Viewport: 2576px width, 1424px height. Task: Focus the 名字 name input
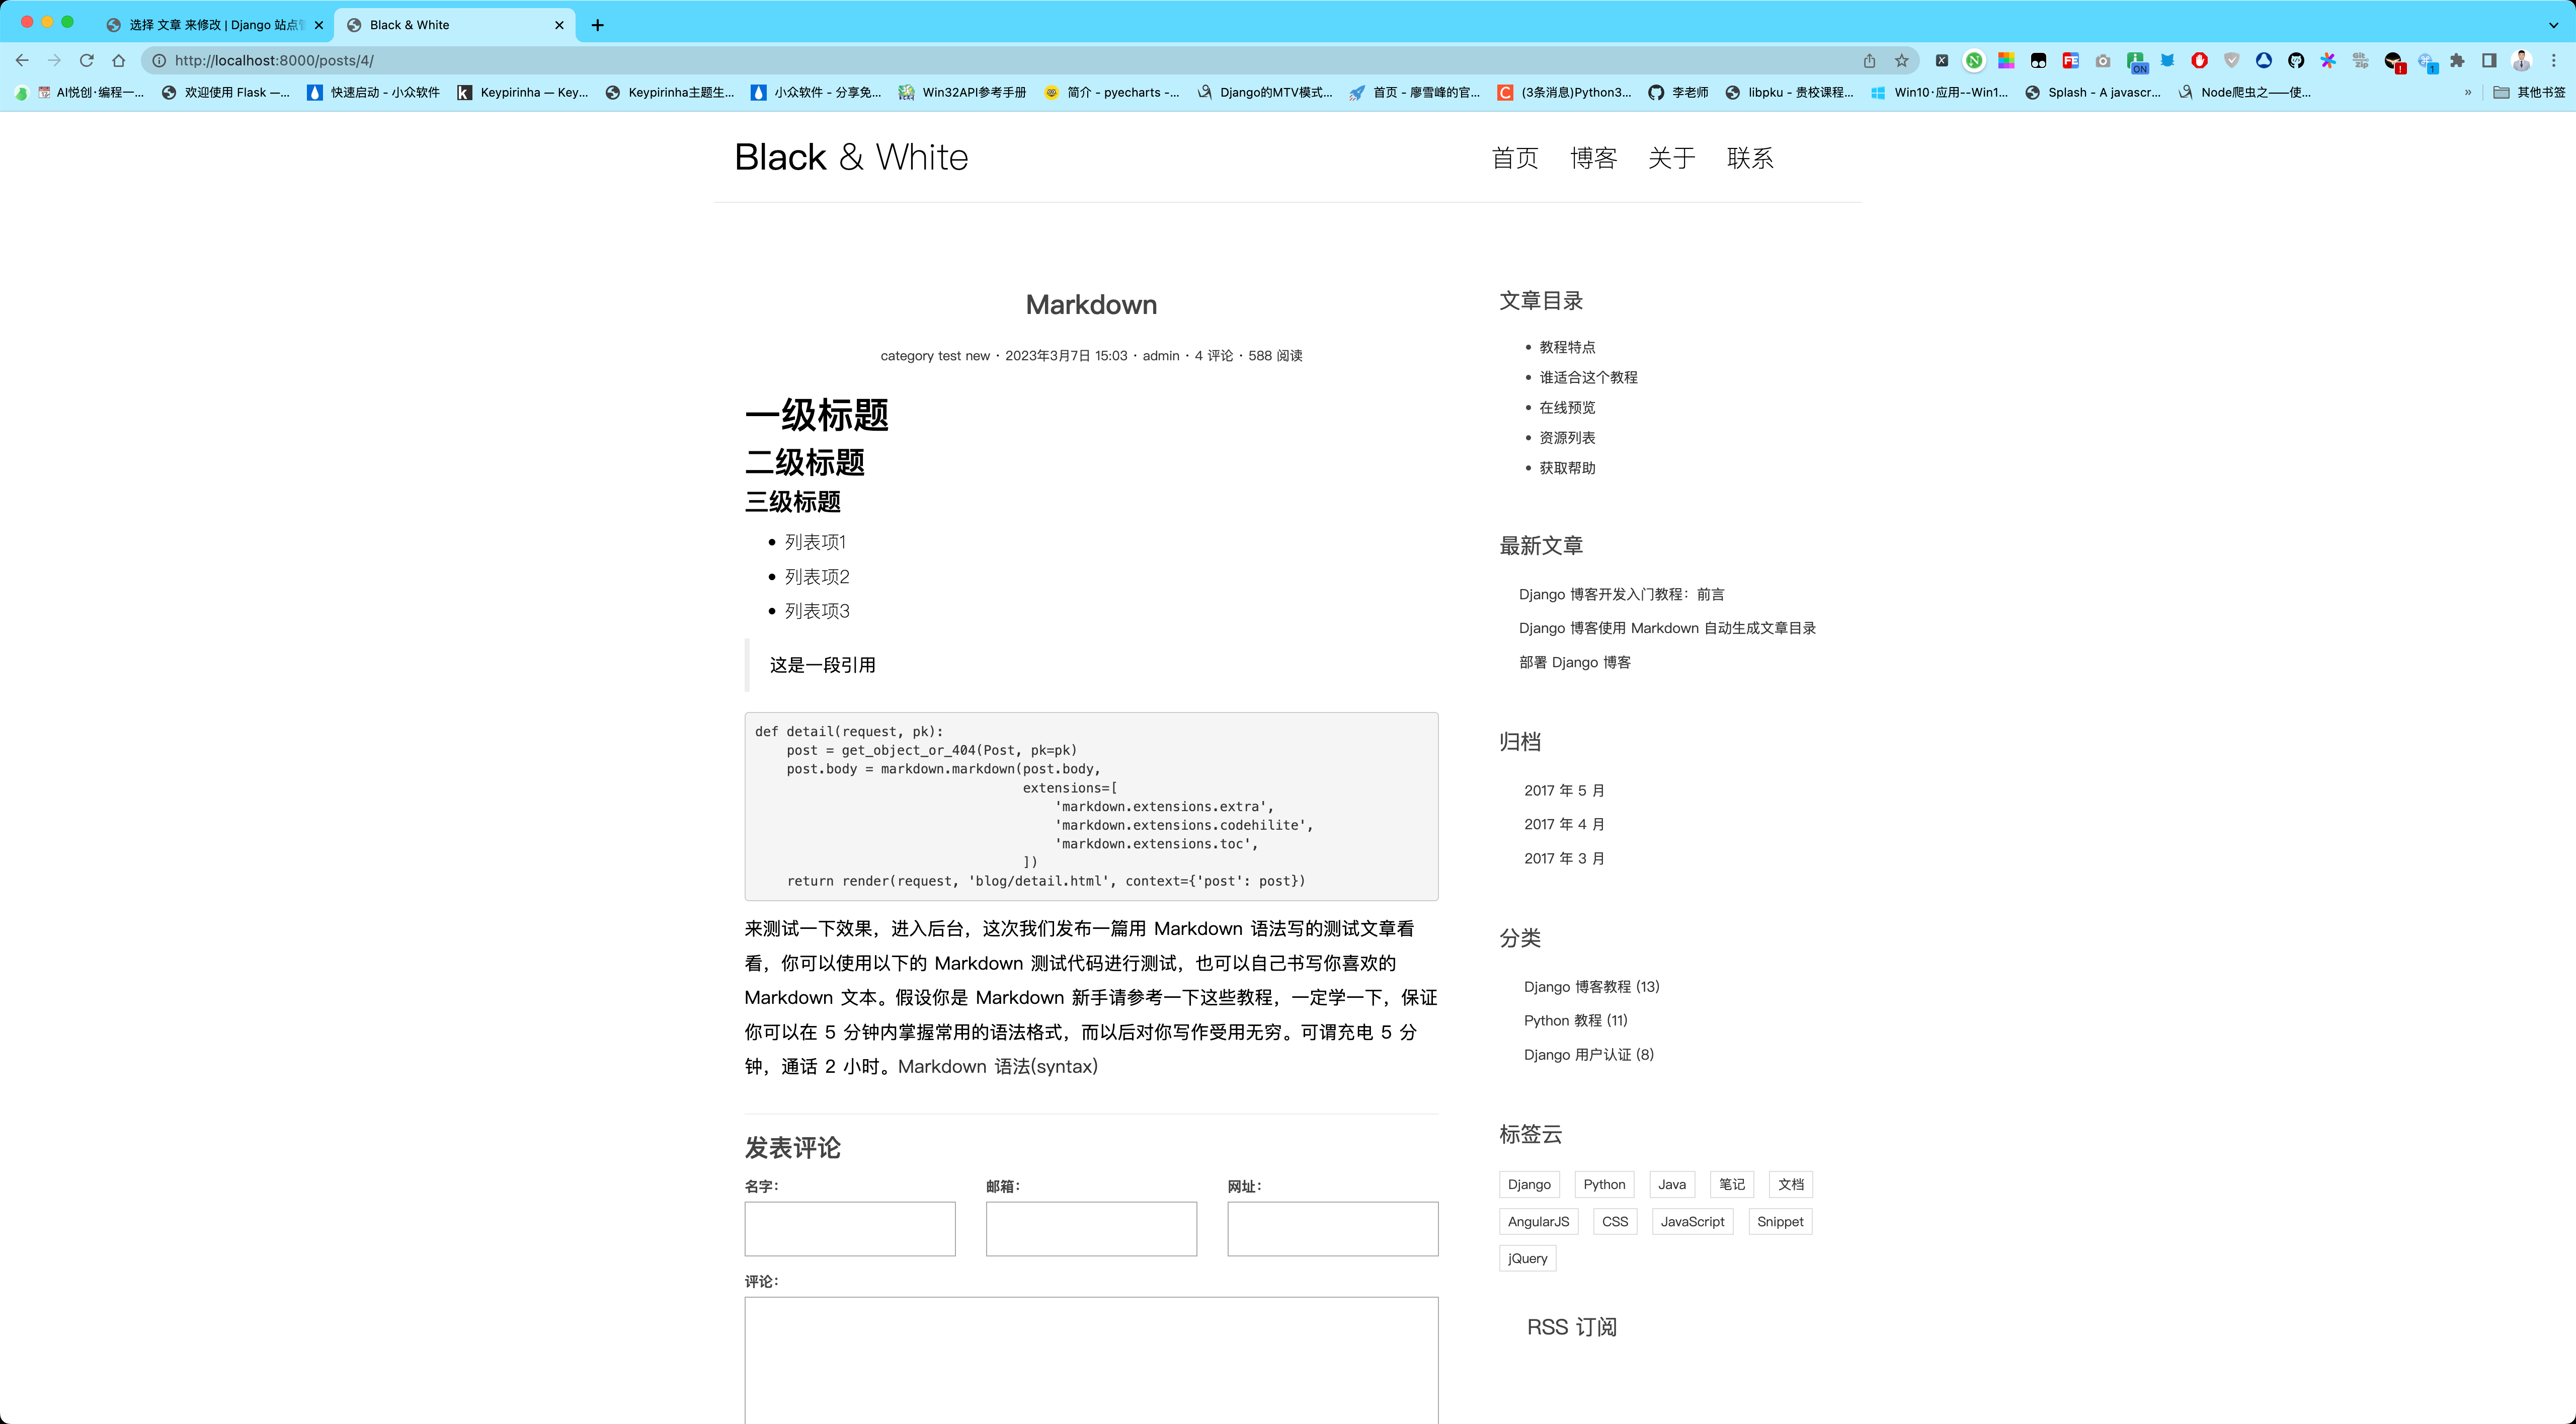[x=850, y=1228]
